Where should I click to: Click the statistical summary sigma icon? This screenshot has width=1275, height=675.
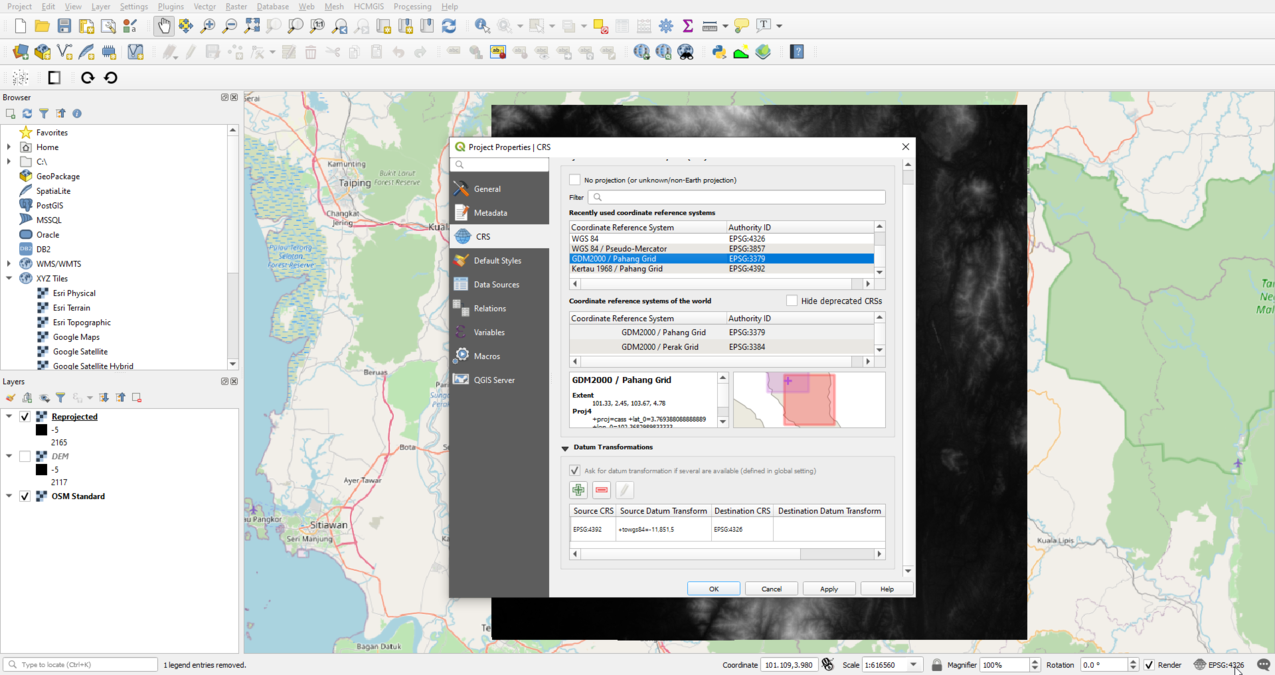pos(687,25)
